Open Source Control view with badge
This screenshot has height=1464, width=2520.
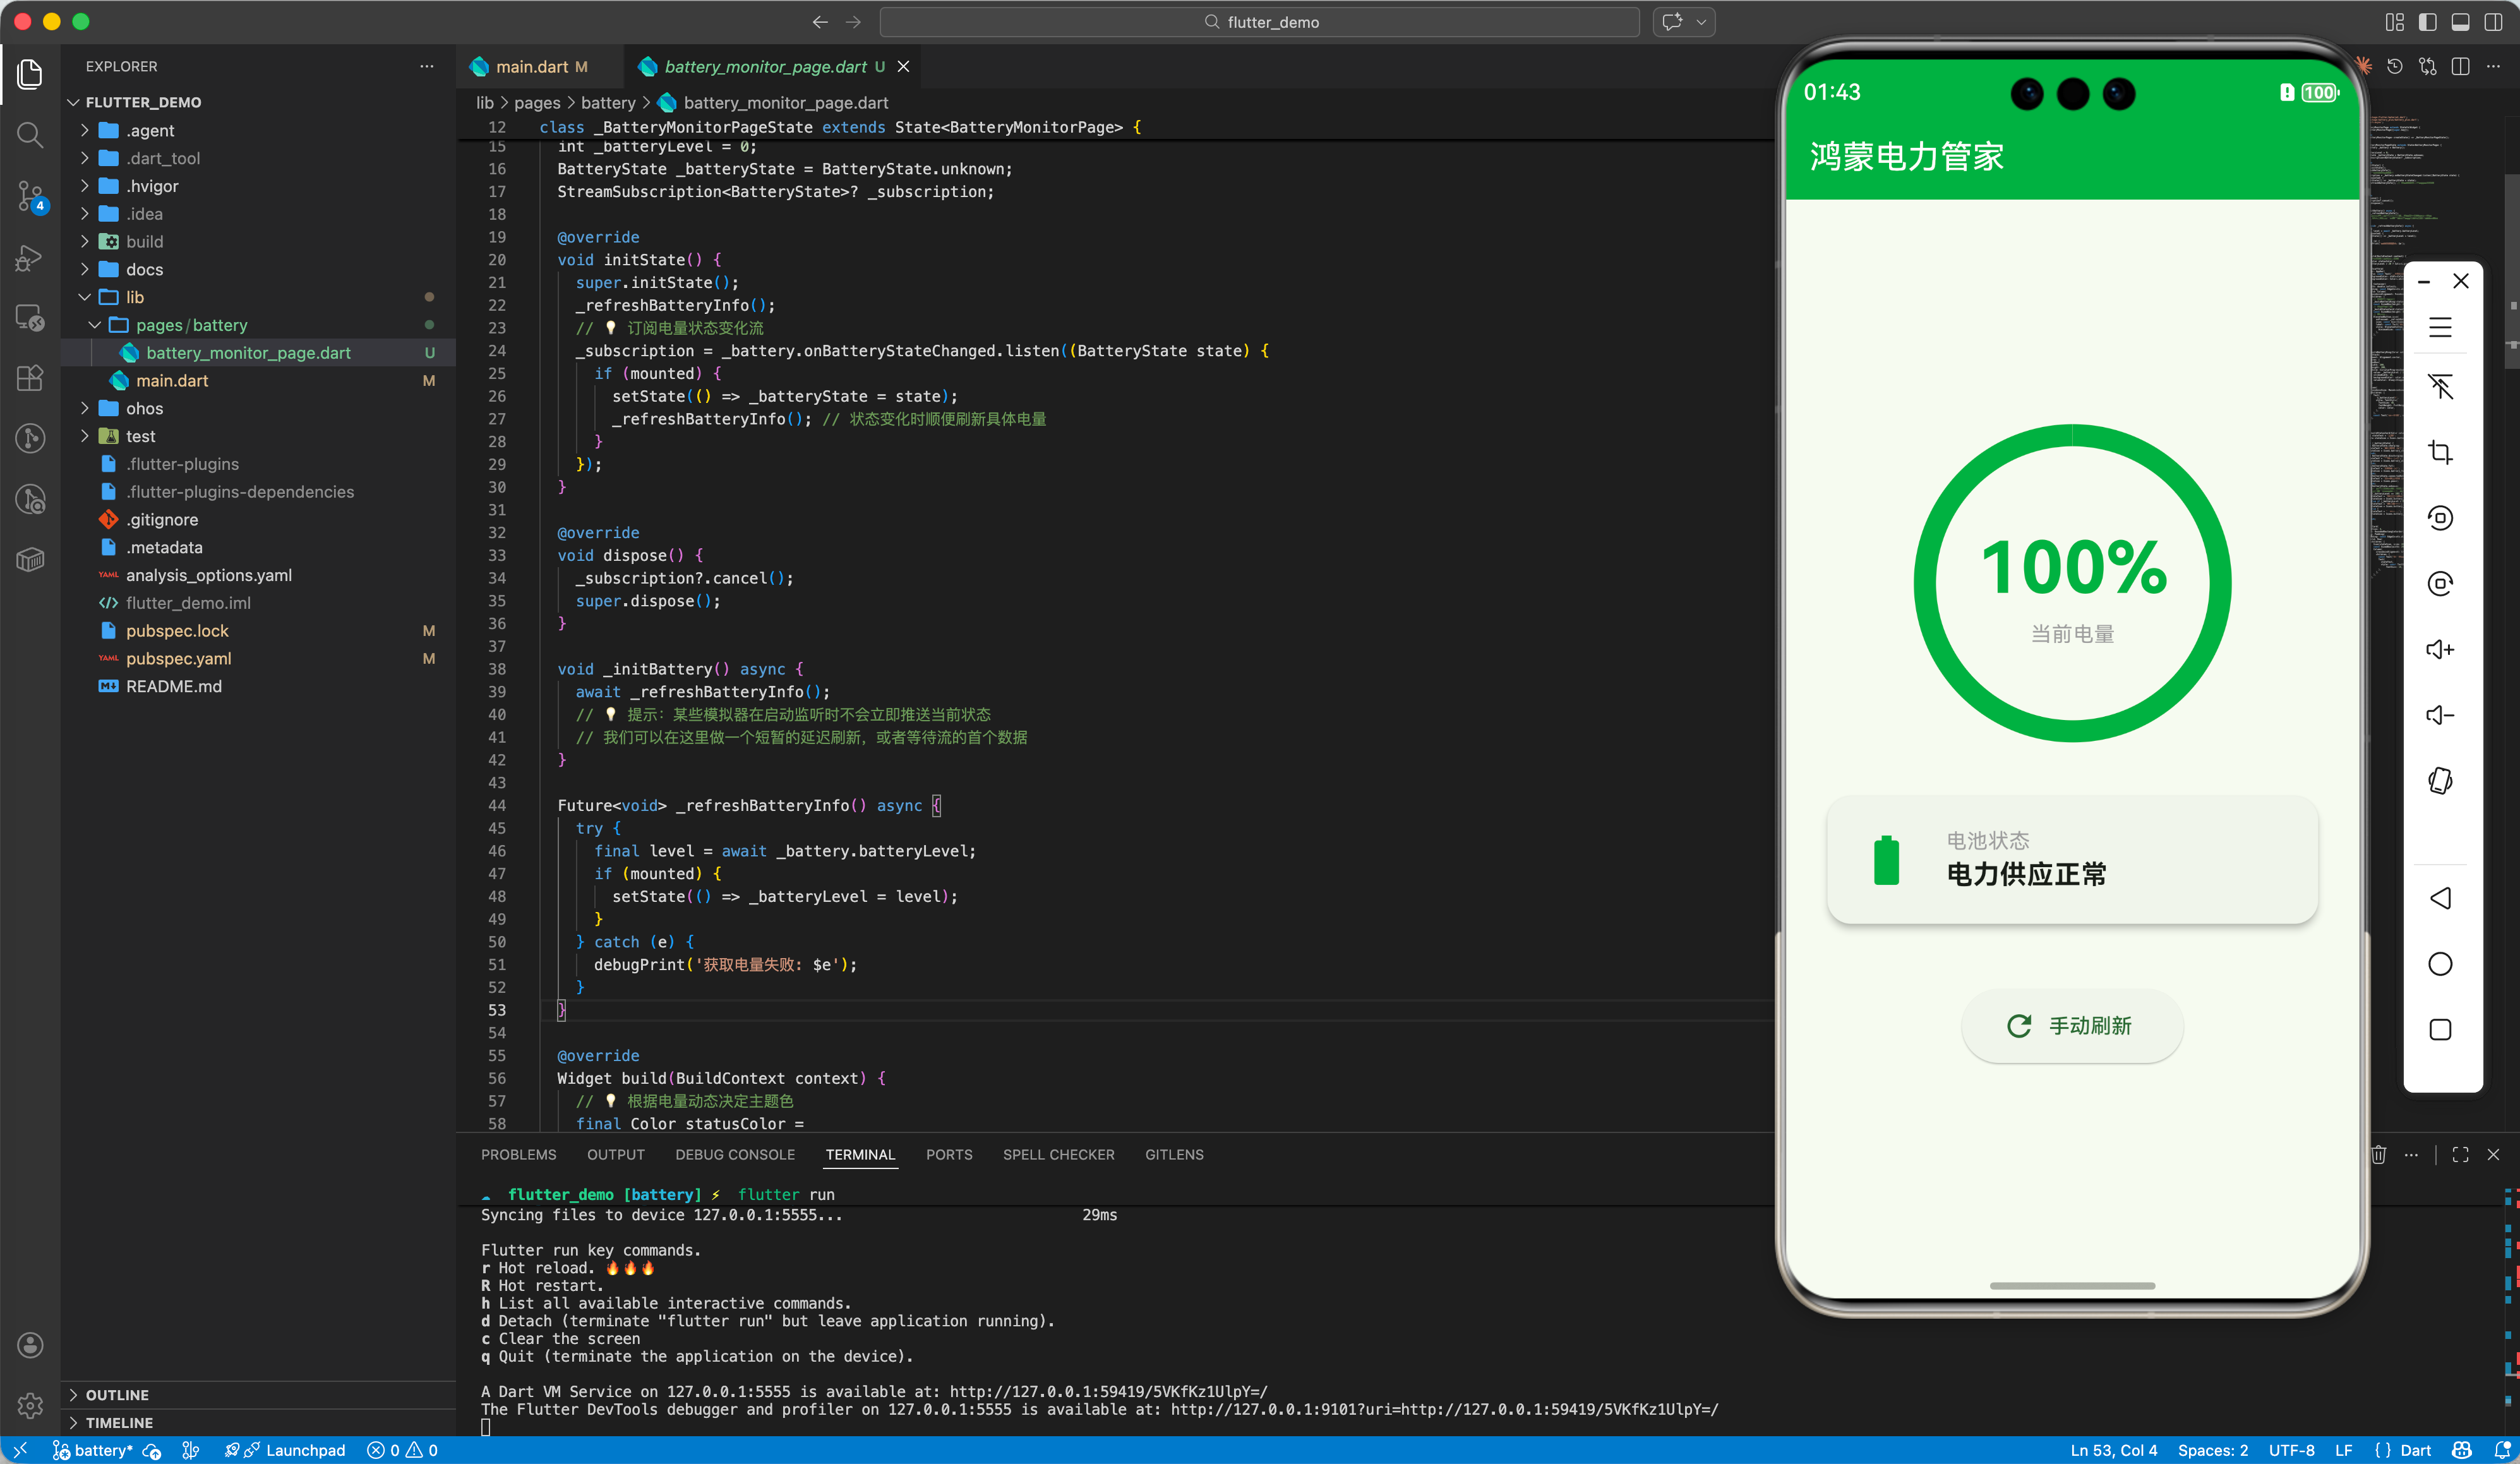coord(30,196)
